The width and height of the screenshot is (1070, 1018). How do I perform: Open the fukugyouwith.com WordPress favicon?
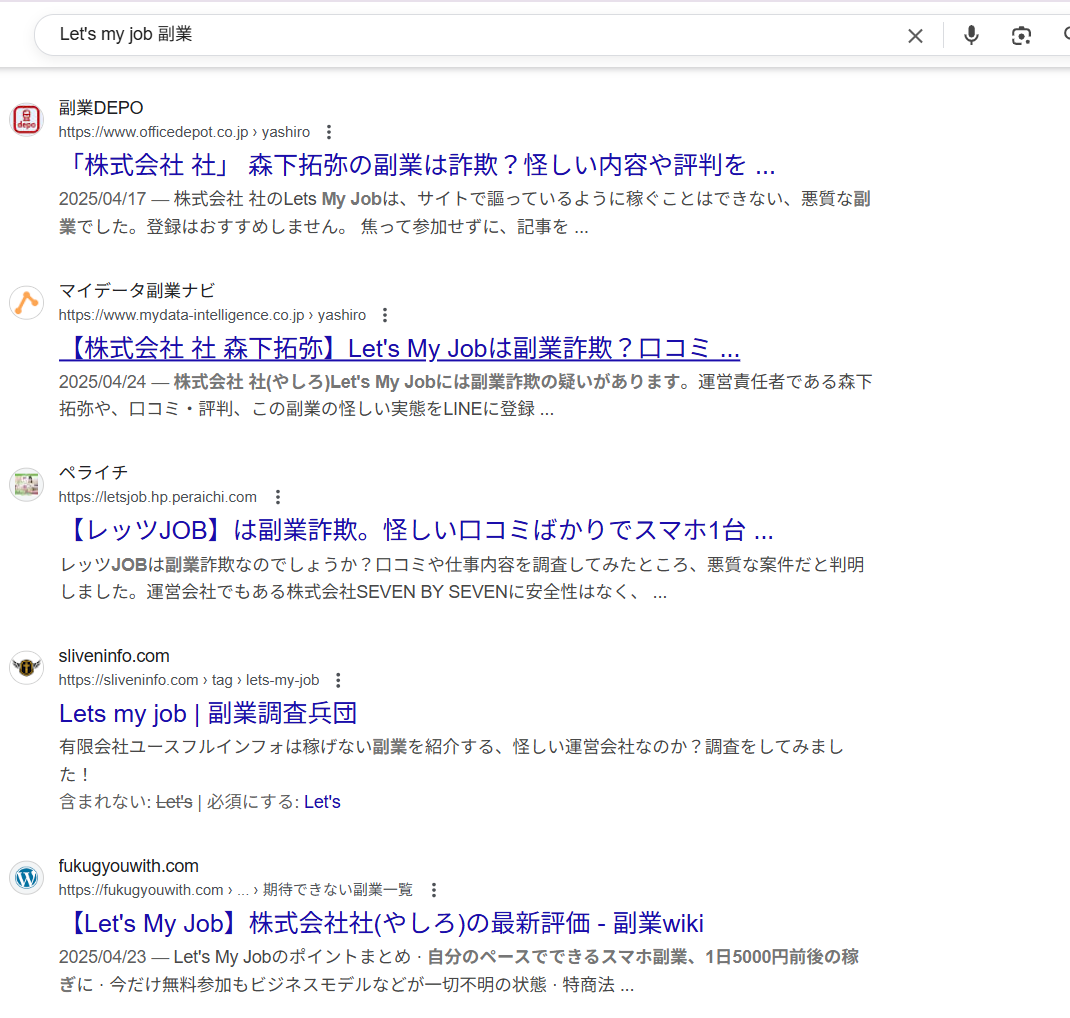(27, 877)
